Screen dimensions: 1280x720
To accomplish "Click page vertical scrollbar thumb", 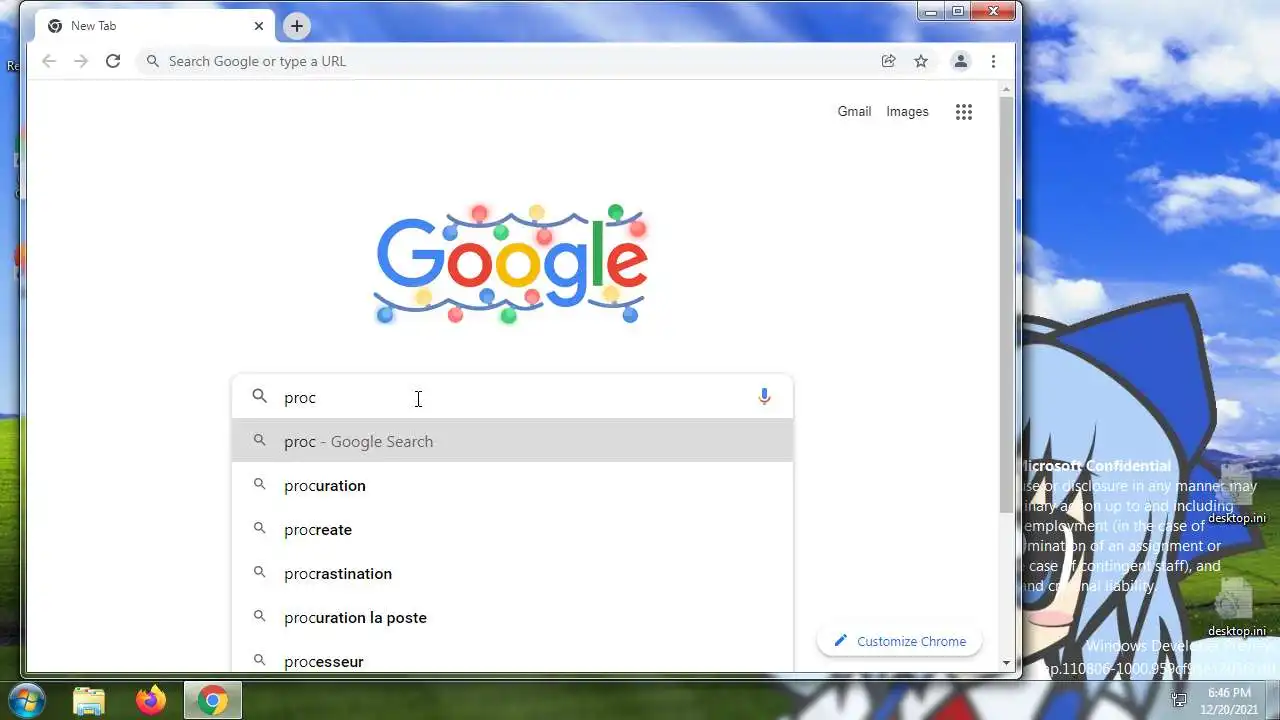I will (x=1007, y=305).
